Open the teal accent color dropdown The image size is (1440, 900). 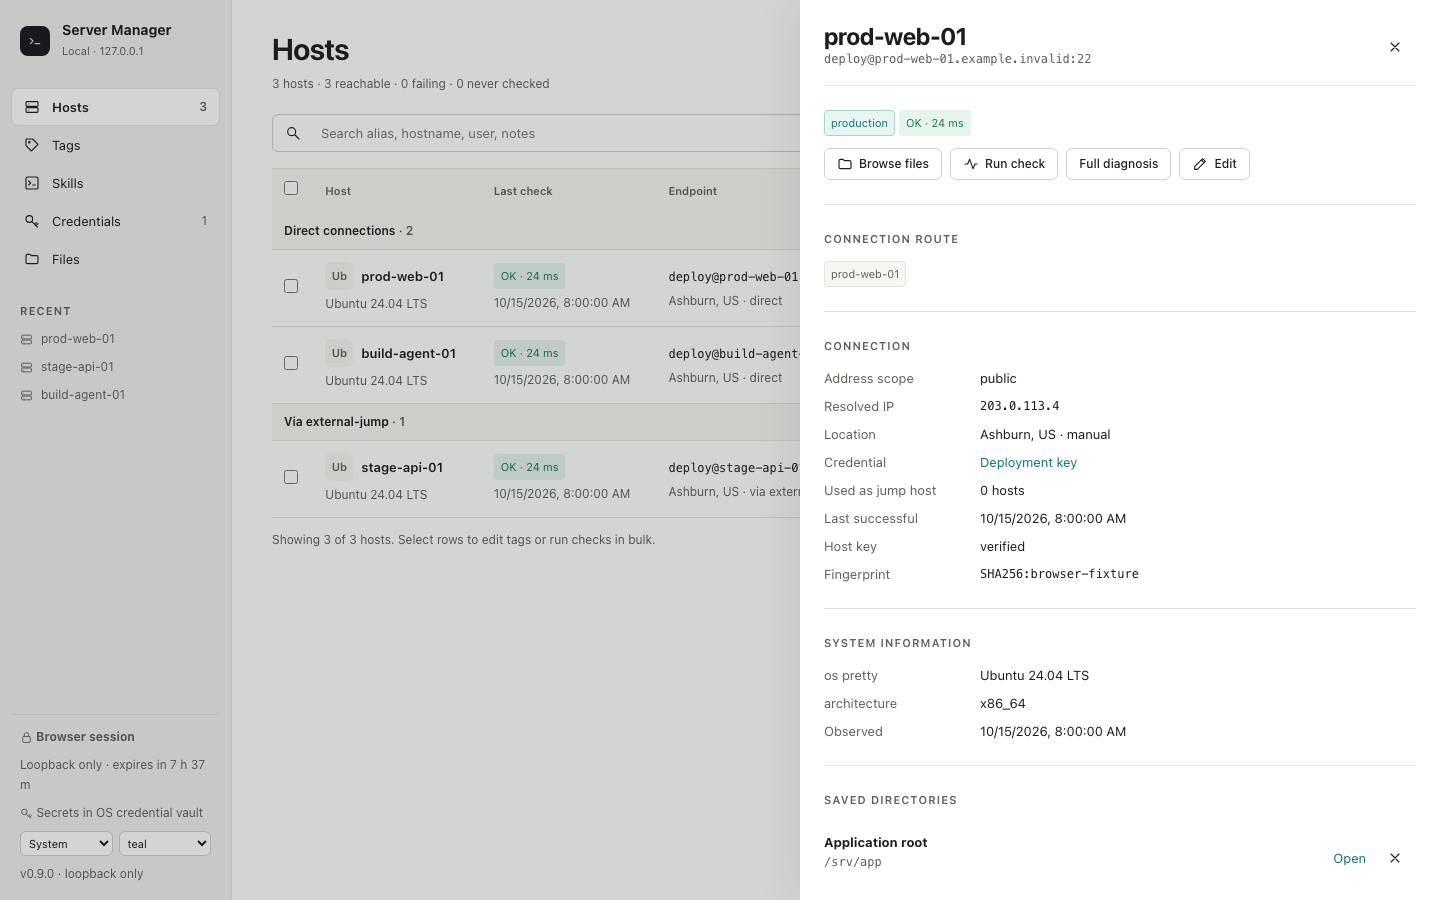pos(165,844)
